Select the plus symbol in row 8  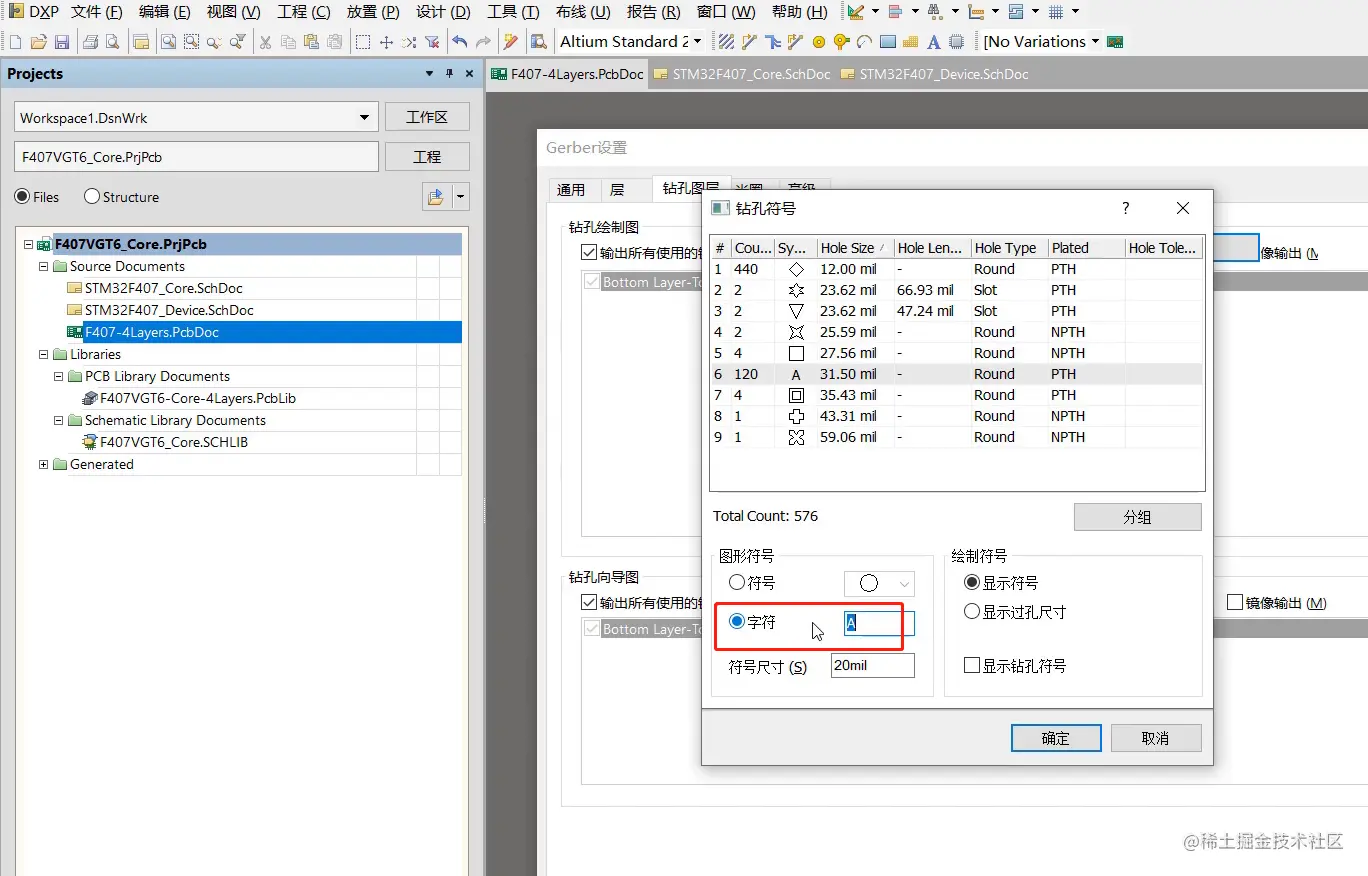point(796,416)
